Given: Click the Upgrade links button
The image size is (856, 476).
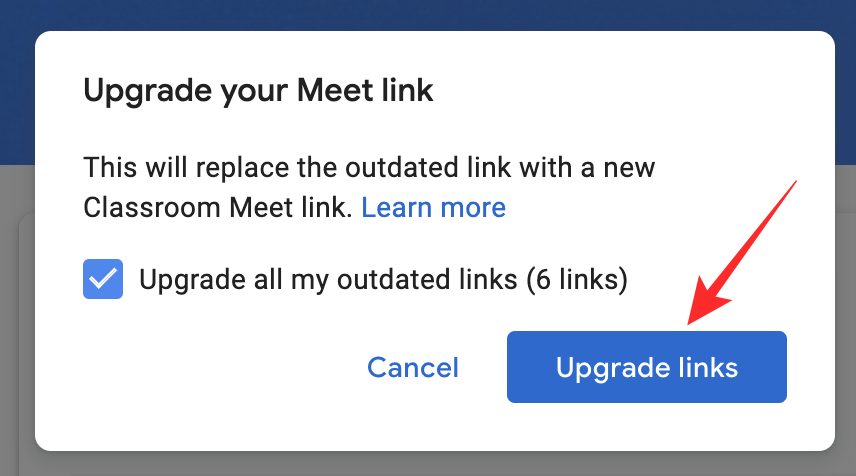Looking at the screenshot, I should click(646, 367).
